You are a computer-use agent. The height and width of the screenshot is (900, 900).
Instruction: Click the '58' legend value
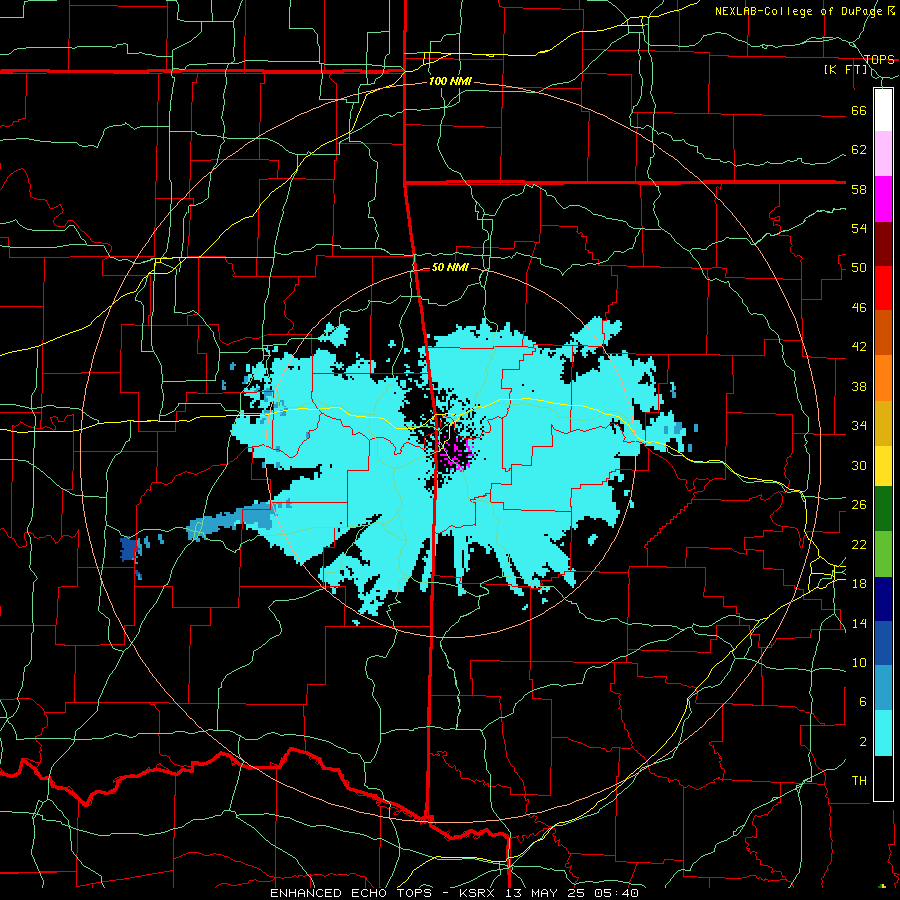859,189
